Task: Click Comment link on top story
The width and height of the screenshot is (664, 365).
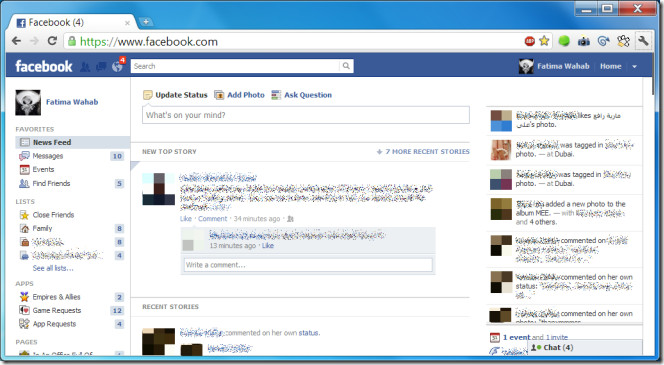Action: (213, 218)
